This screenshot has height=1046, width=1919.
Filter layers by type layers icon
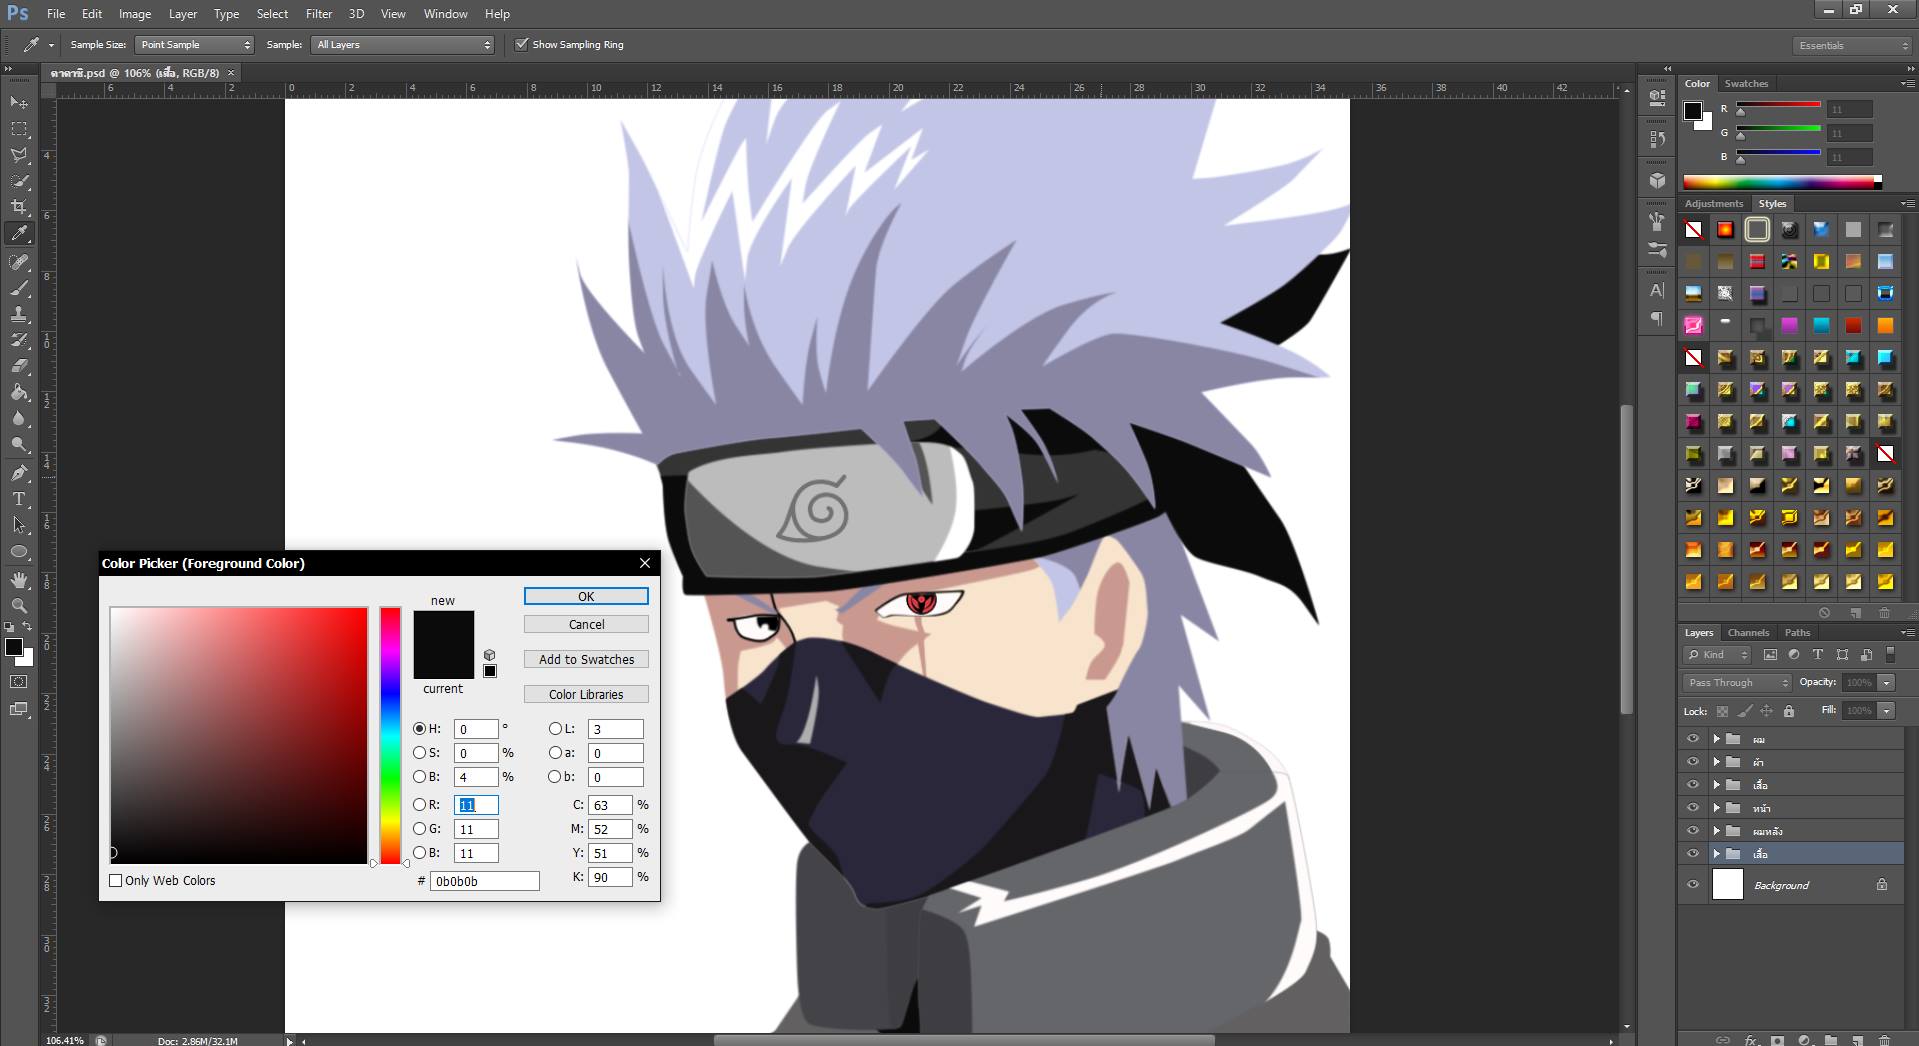click(x=1817, y=655)
